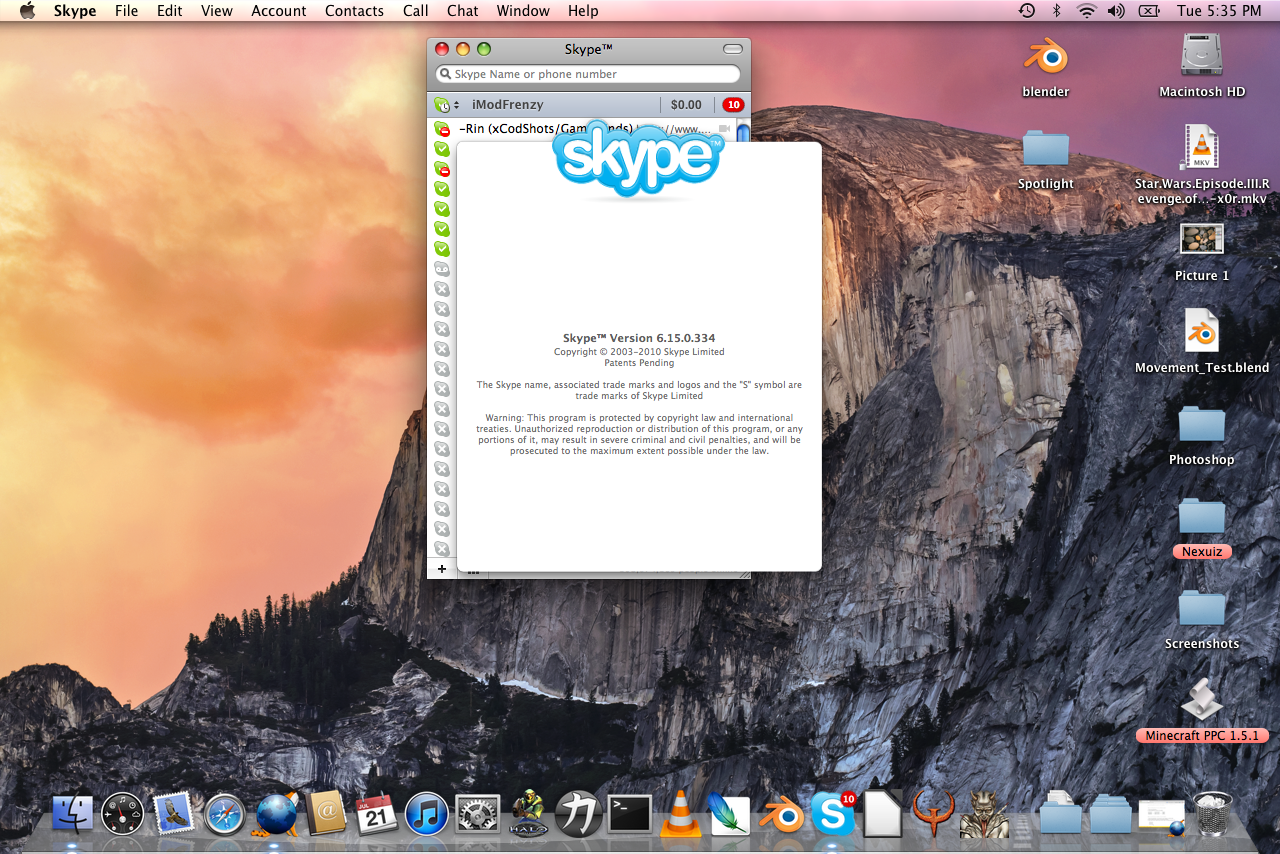Launch iTunes from the Dock

[x=427, y=813]
